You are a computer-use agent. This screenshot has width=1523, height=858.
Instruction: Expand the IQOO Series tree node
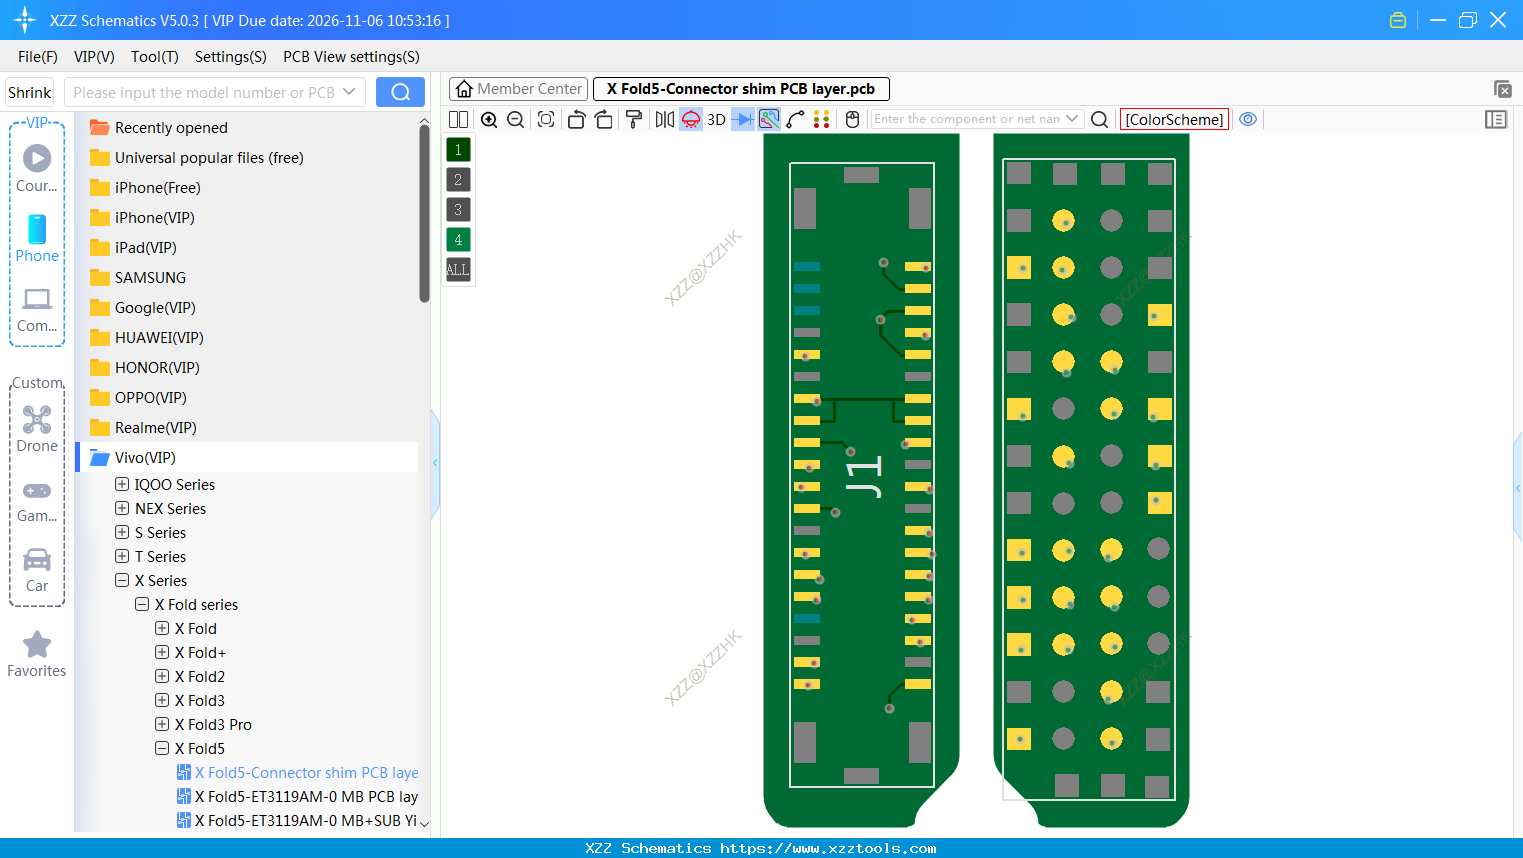(x=120, y=484)
